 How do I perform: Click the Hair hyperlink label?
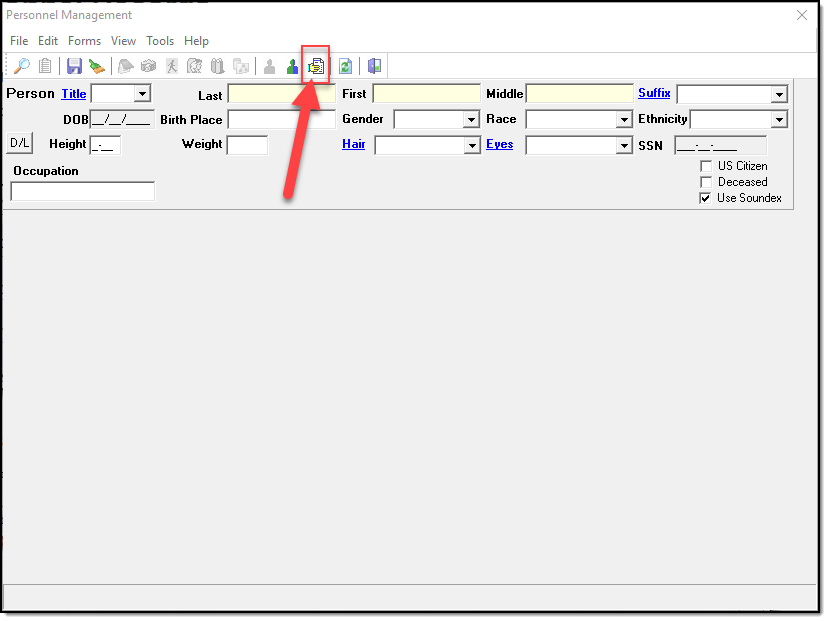coord(353,144)
